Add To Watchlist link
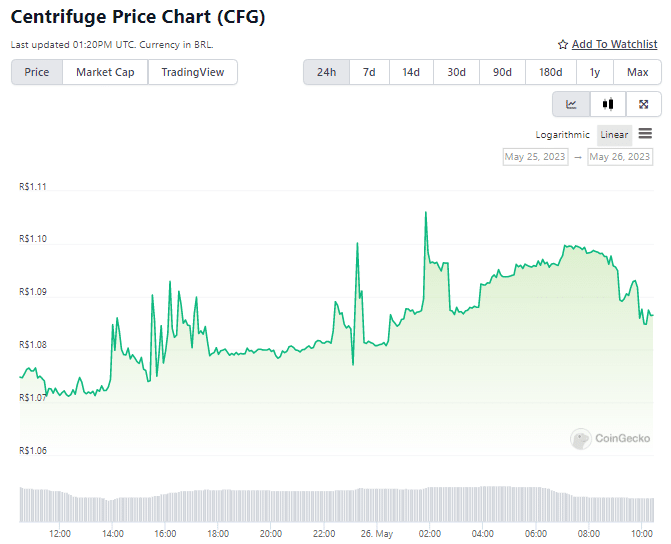The height and width of the screenshot is (544, 671). pos(614,44)
